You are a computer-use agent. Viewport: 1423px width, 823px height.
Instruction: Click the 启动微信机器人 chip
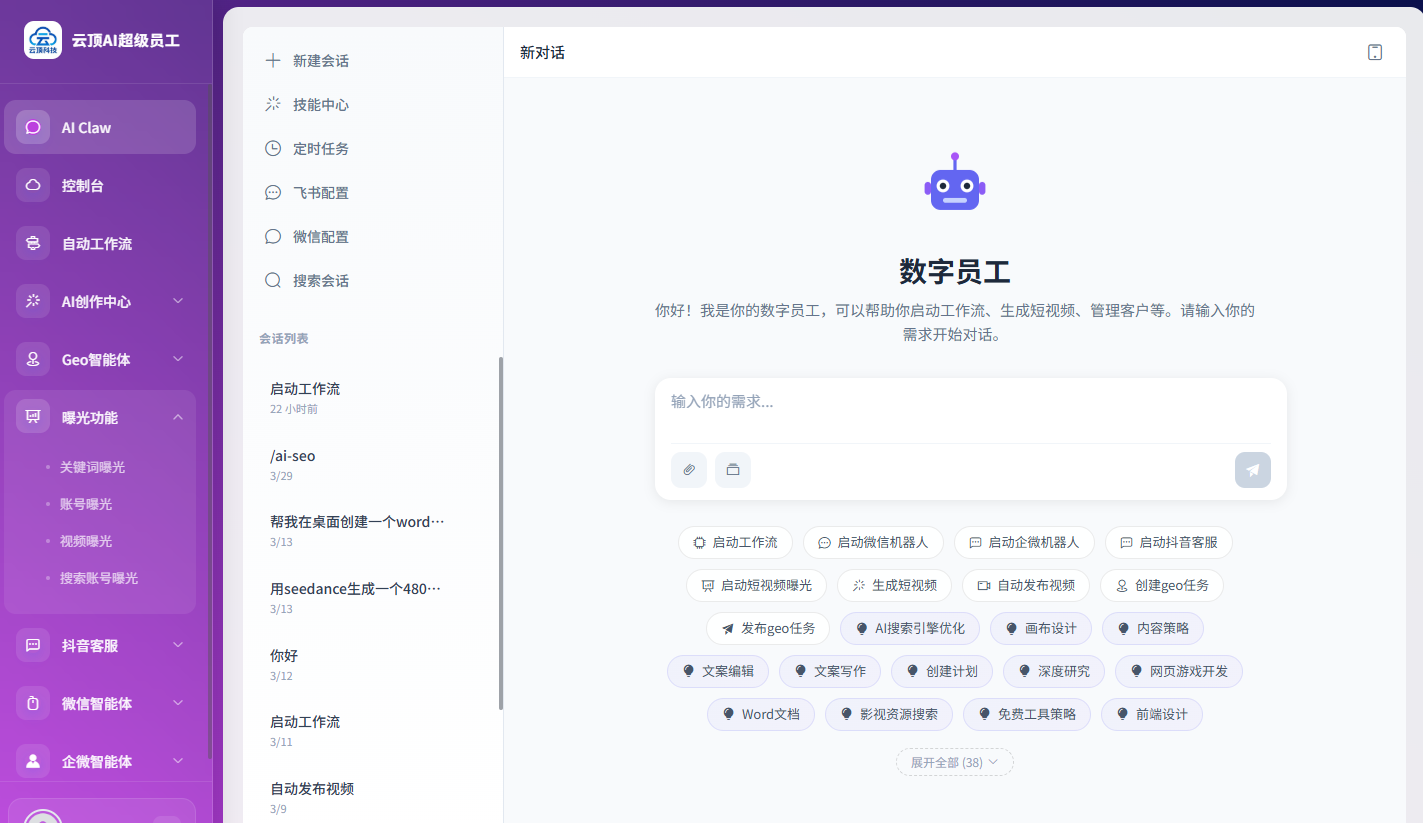[873, 542]
